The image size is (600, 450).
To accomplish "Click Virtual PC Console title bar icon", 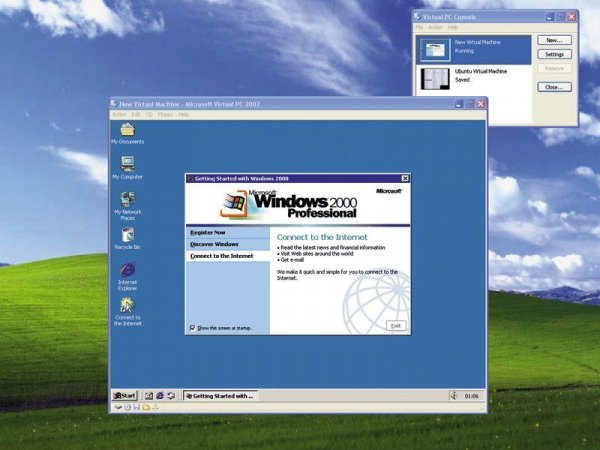I will pos(417,17).
